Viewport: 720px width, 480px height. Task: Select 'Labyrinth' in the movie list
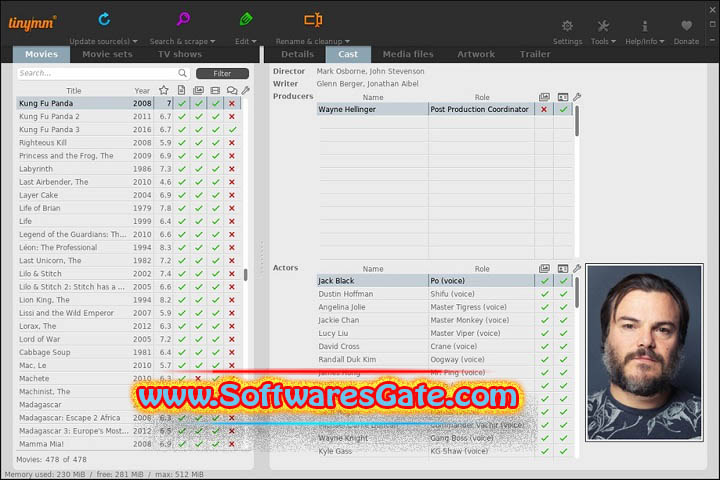click(129, 169)
